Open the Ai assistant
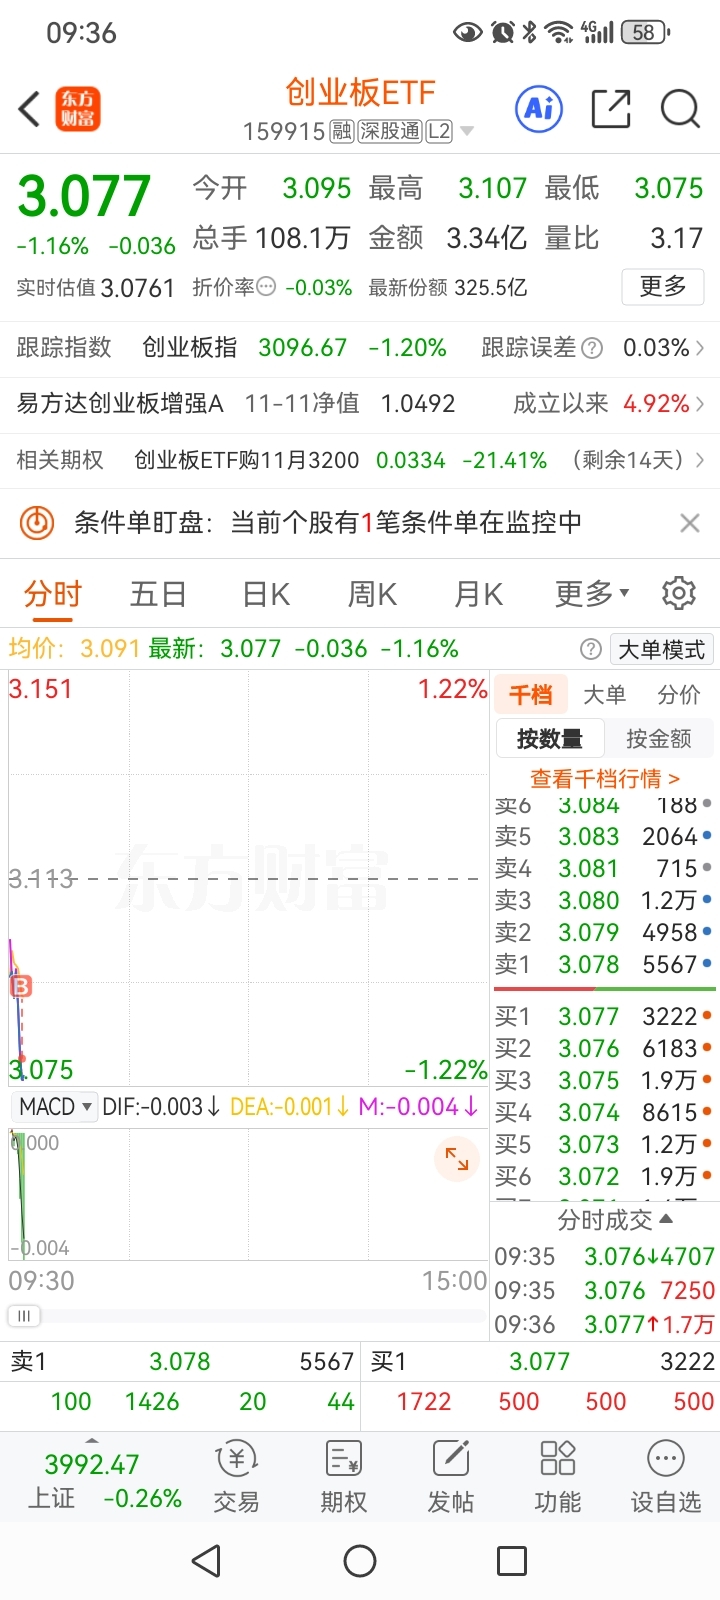Viewport: 720px width, 1600px height. [539, 109]
